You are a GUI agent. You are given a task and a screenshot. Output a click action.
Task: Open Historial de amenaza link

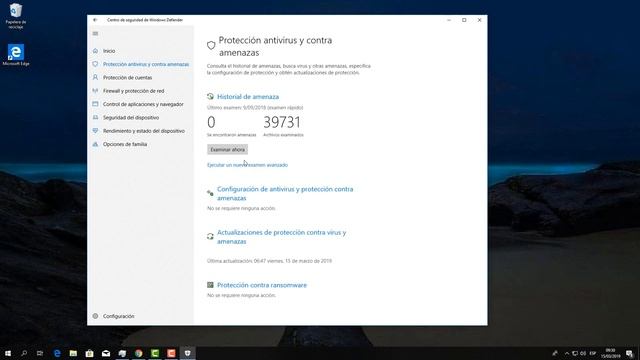tap(248, 97)
